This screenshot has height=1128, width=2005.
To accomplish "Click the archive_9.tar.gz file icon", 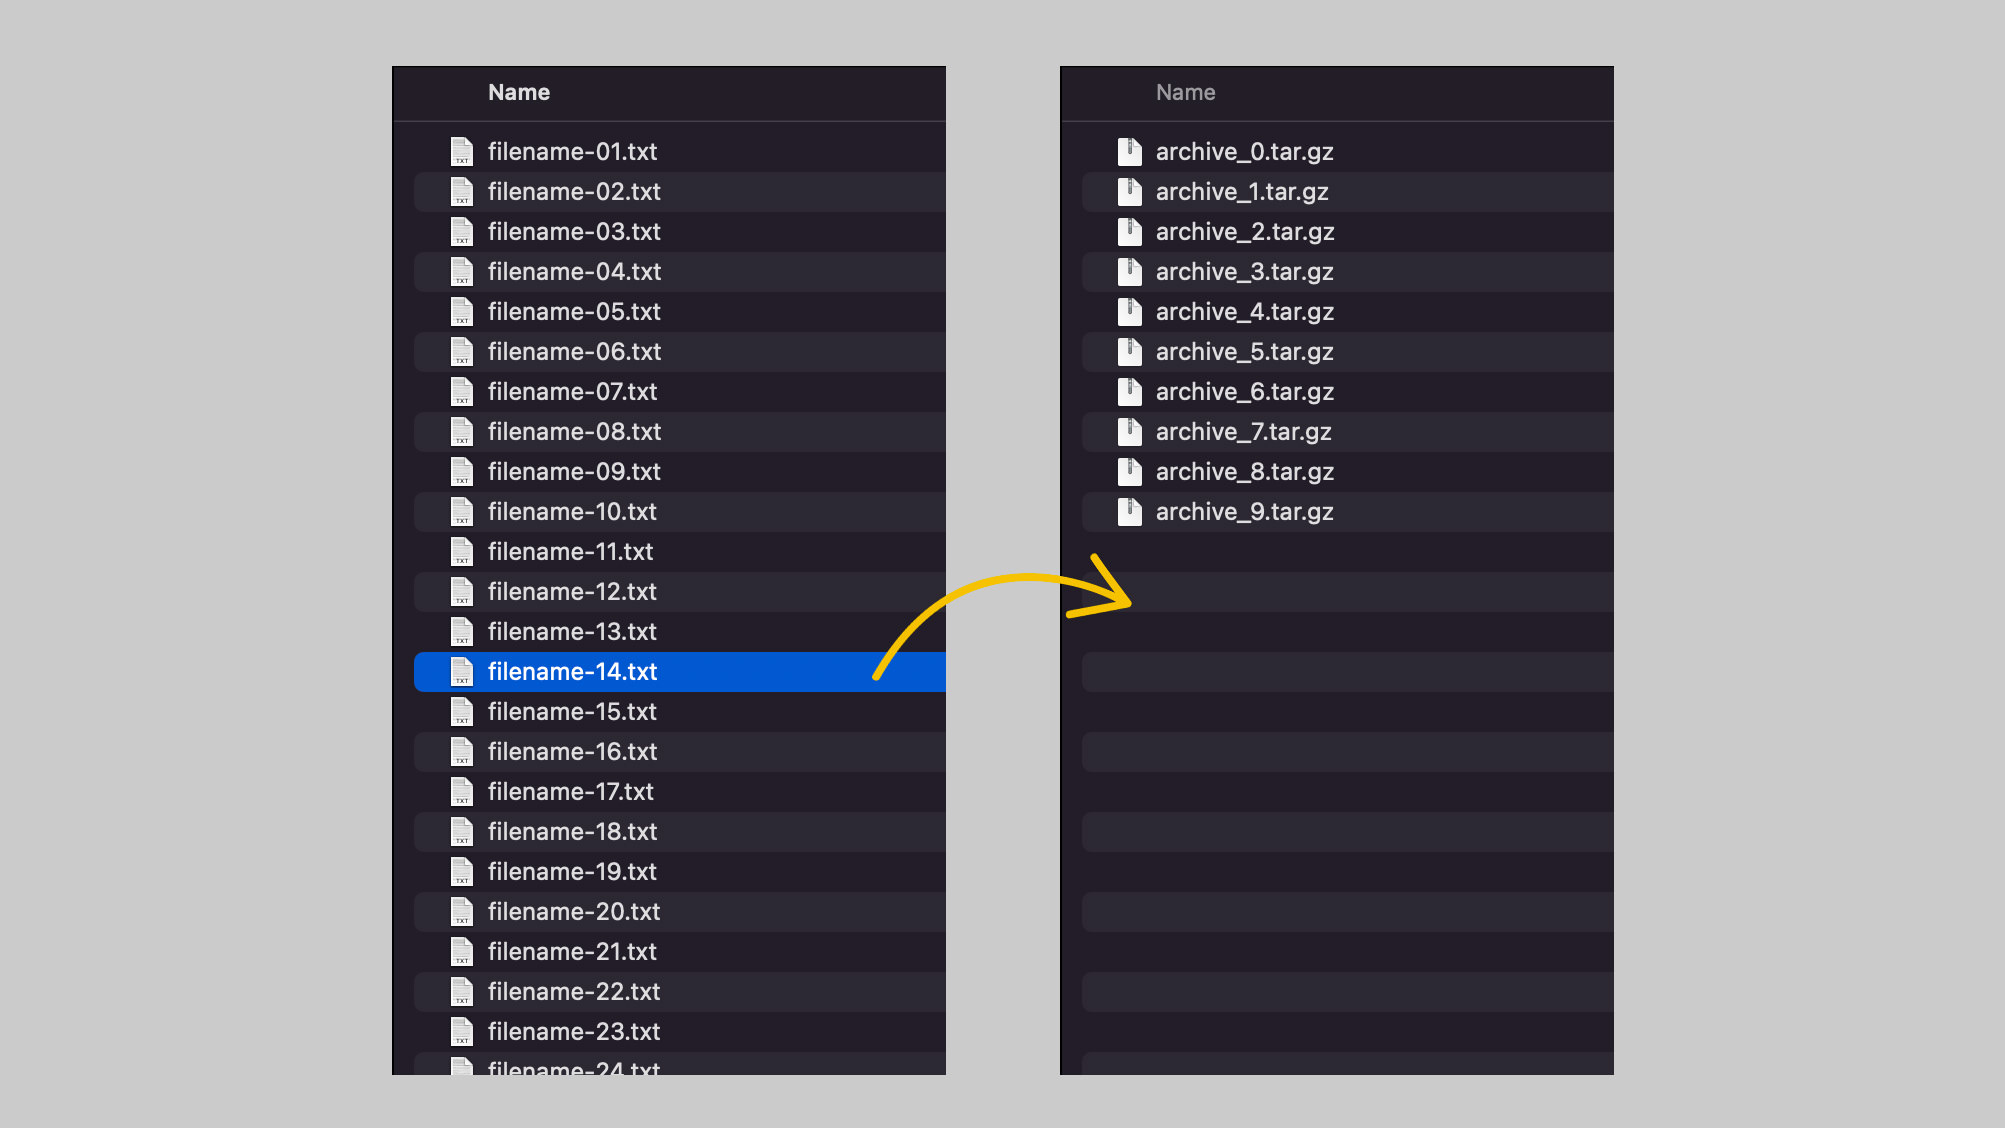I will pos(1129,511).
